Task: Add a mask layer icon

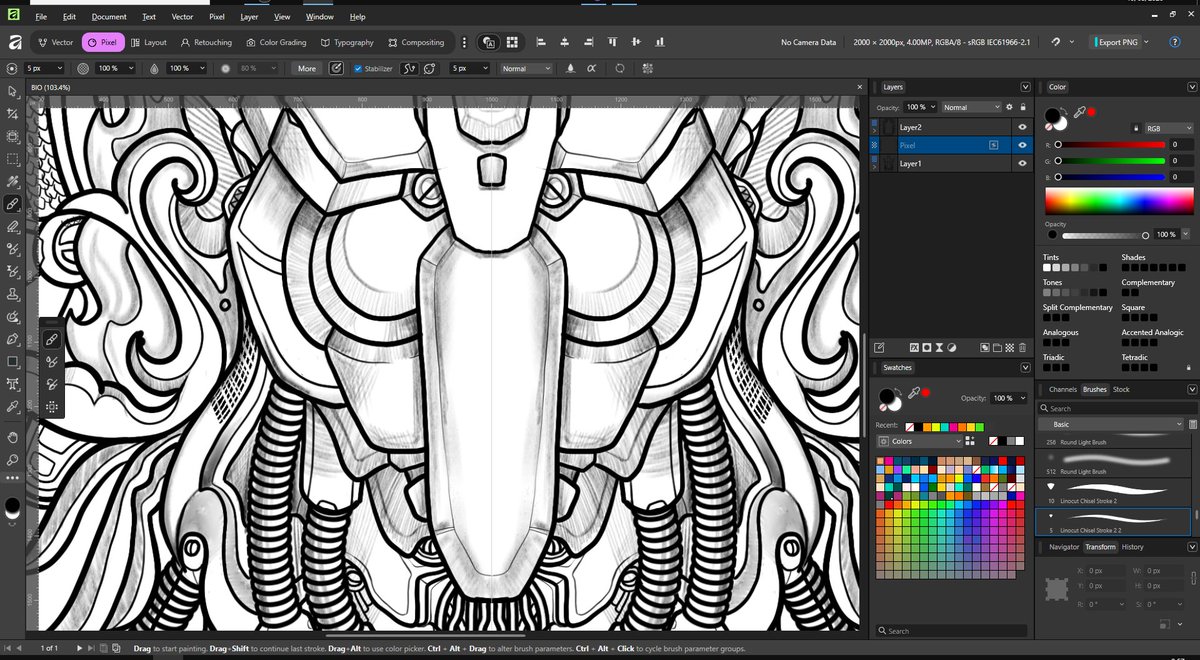Action: pos(927,348)
